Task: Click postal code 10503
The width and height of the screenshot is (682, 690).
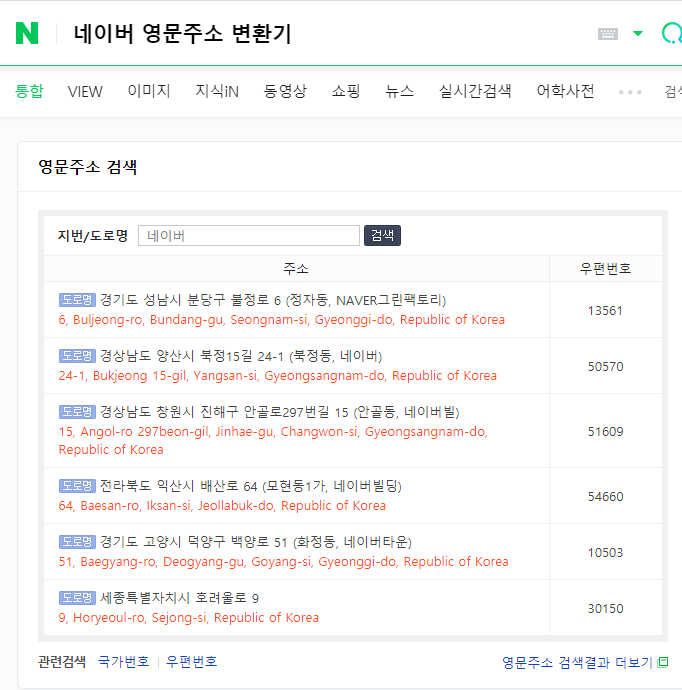Action: click(605, 553)
